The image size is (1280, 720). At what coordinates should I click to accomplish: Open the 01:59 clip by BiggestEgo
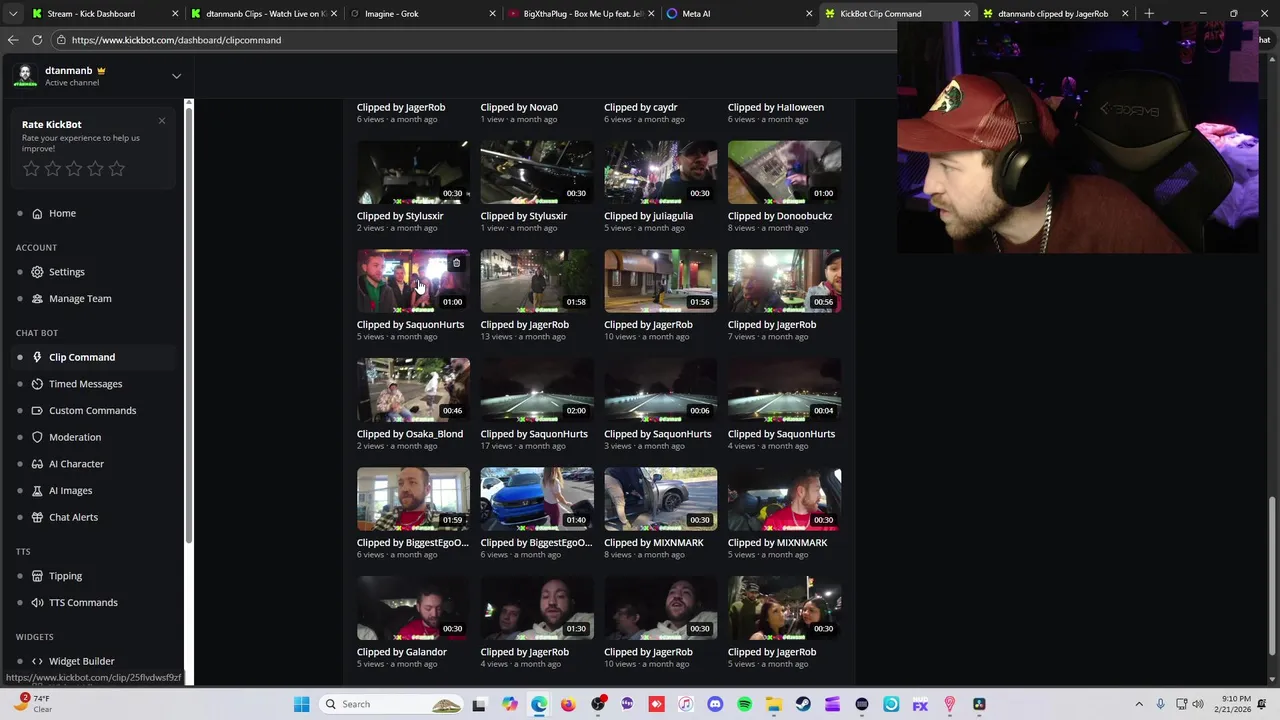[x=413, y=499]
